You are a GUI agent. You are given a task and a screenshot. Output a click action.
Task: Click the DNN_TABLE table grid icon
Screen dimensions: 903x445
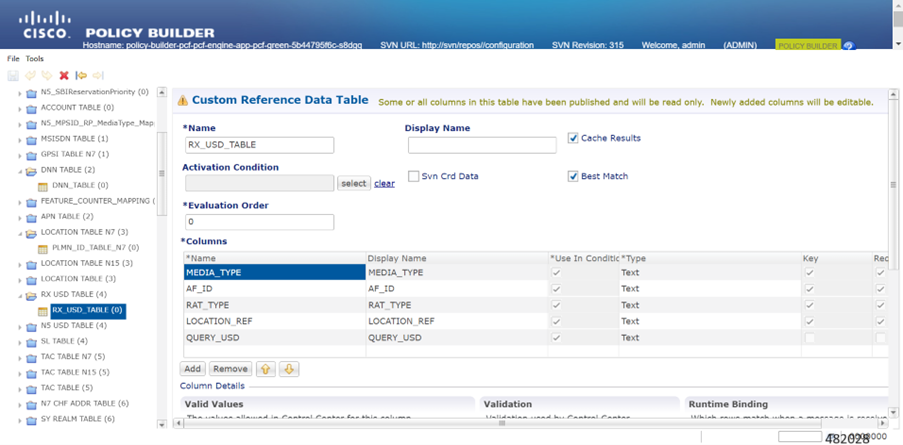43,186
